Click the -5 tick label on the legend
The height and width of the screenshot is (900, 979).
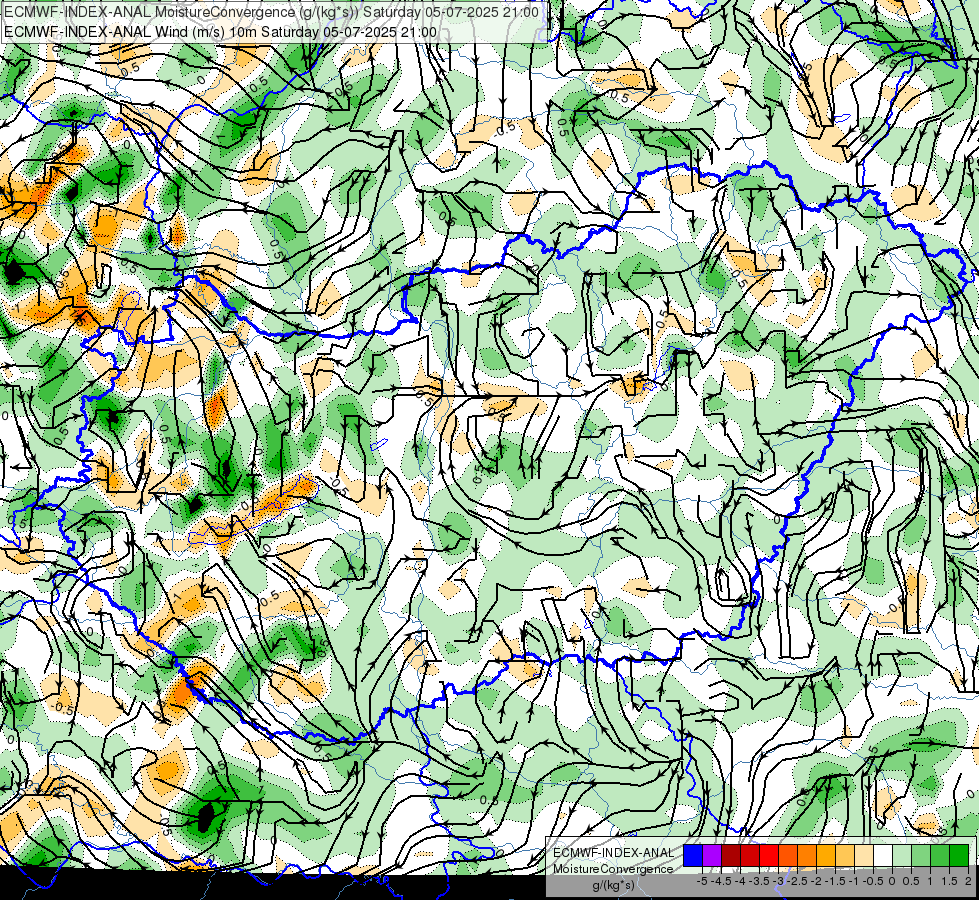coord(702,881)
